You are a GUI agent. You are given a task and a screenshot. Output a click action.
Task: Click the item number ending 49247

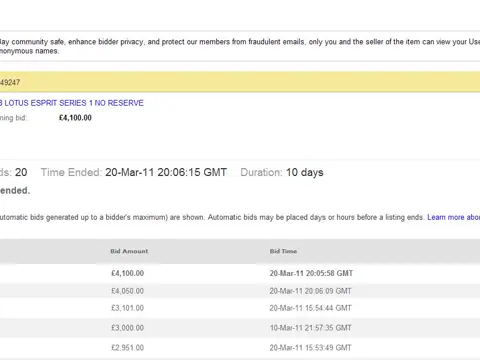(10, 82)
